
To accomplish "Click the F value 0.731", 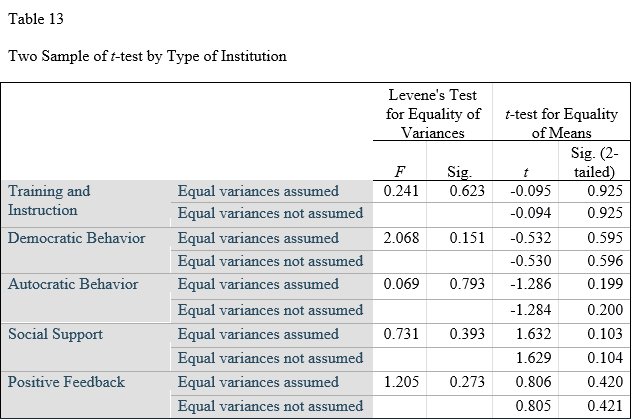I will click(x=401, y=334).
